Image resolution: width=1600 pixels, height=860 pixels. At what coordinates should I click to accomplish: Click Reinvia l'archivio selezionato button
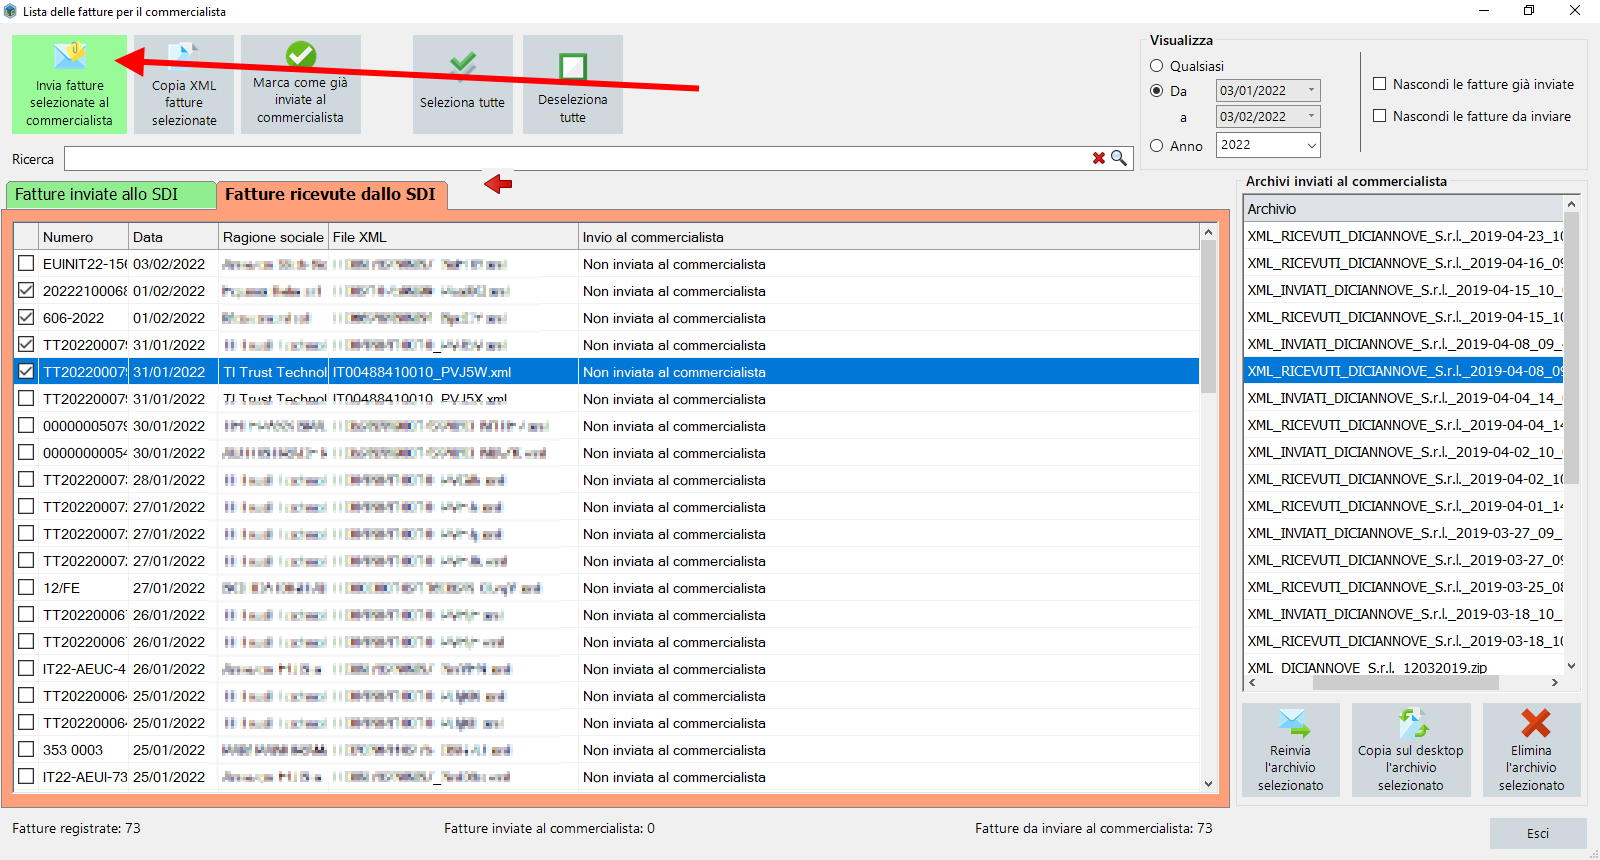[x=1290, y=750]
